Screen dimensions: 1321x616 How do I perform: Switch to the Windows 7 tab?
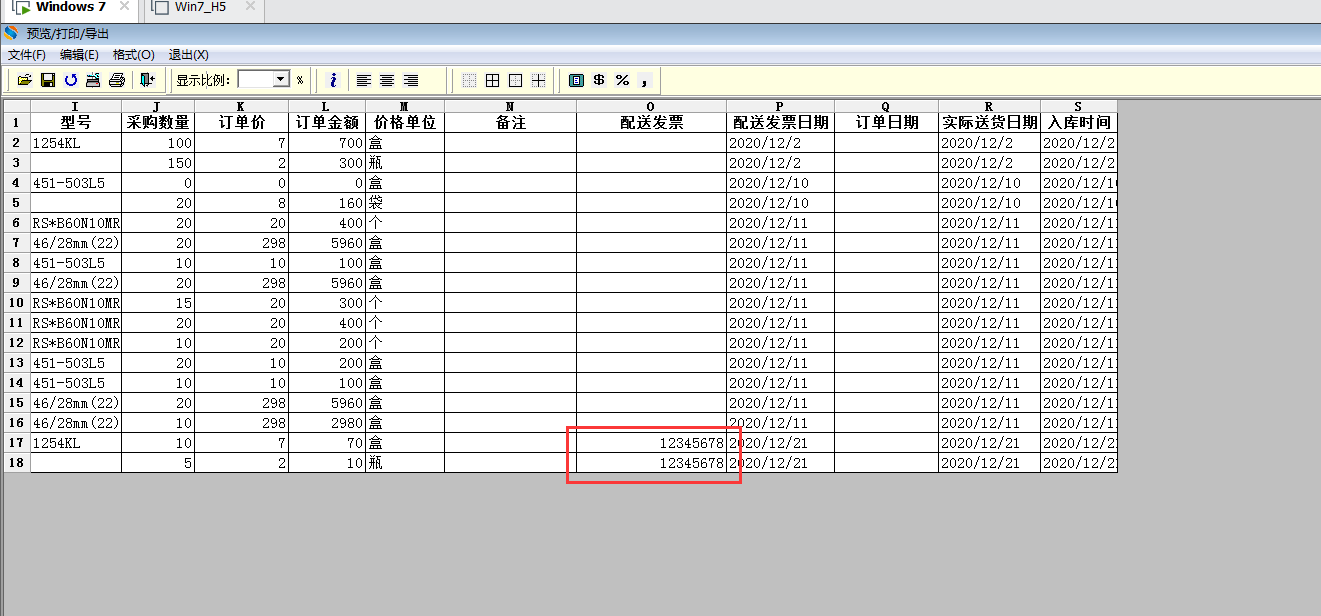click(70, 7)
